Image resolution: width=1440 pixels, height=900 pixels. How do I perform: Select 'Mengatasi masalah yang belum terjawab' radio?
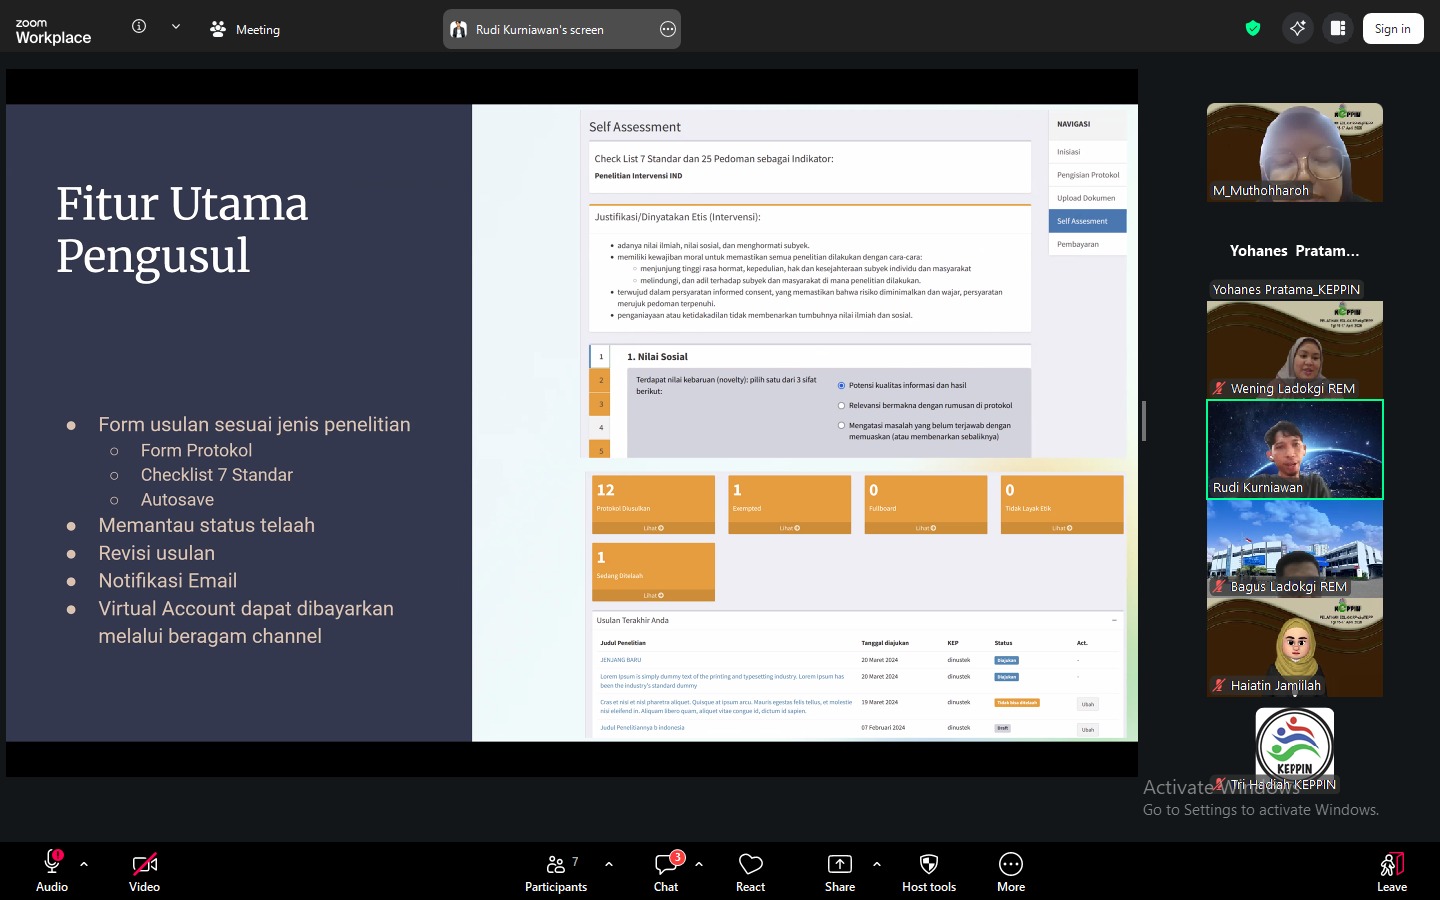[x=841, y=426]
